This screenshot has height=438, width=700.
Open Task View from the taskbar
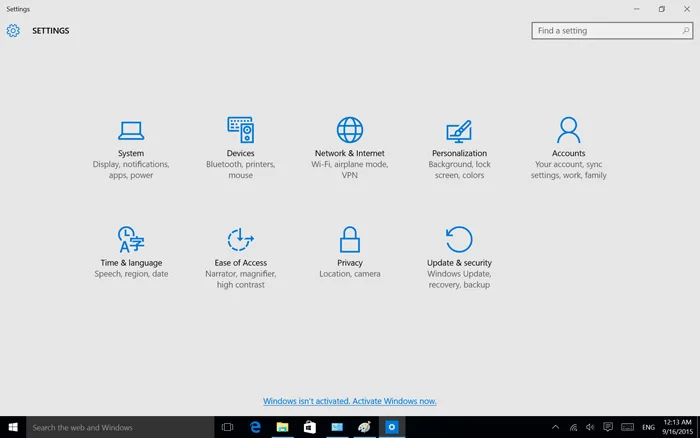coord(227,427)
